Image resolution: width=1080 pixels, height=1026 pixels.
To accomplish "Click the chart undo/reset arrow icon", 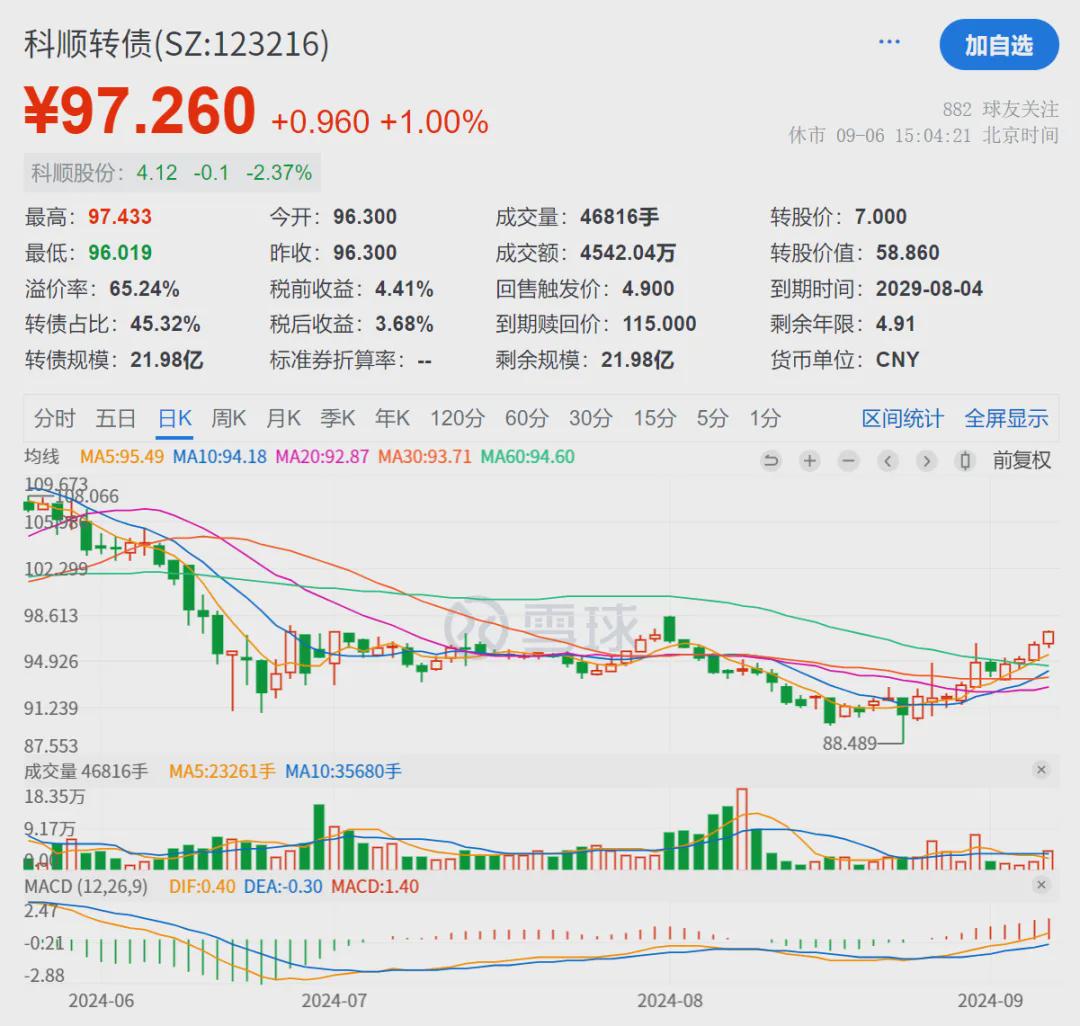I will point(771,460).
